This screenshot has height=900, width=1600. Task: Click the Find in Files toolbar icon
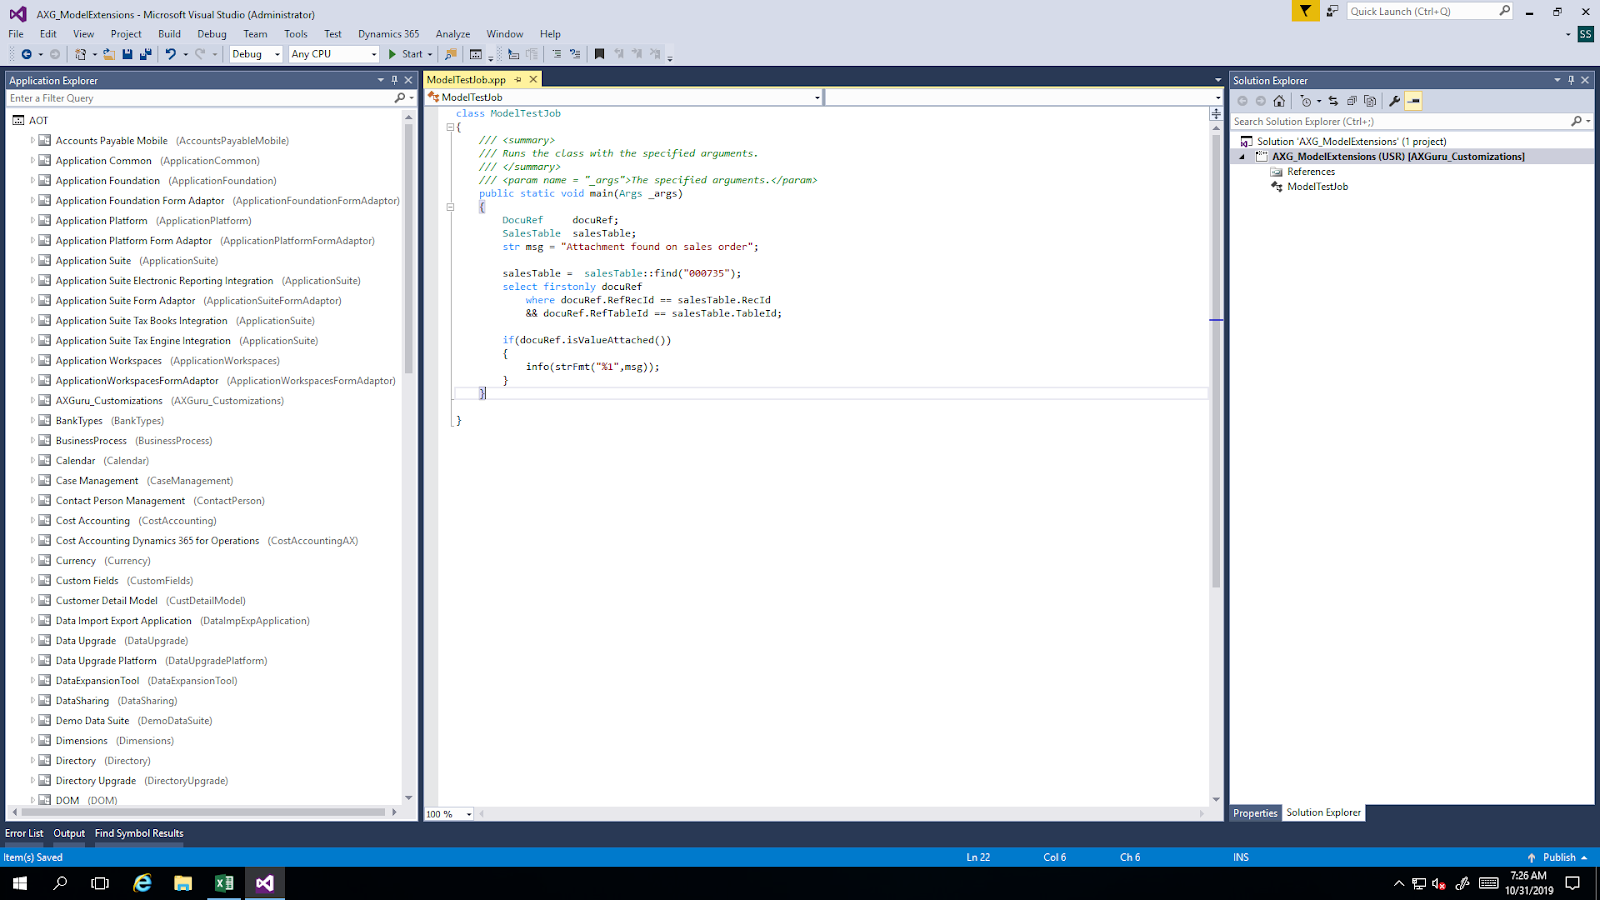coord(450,54)
